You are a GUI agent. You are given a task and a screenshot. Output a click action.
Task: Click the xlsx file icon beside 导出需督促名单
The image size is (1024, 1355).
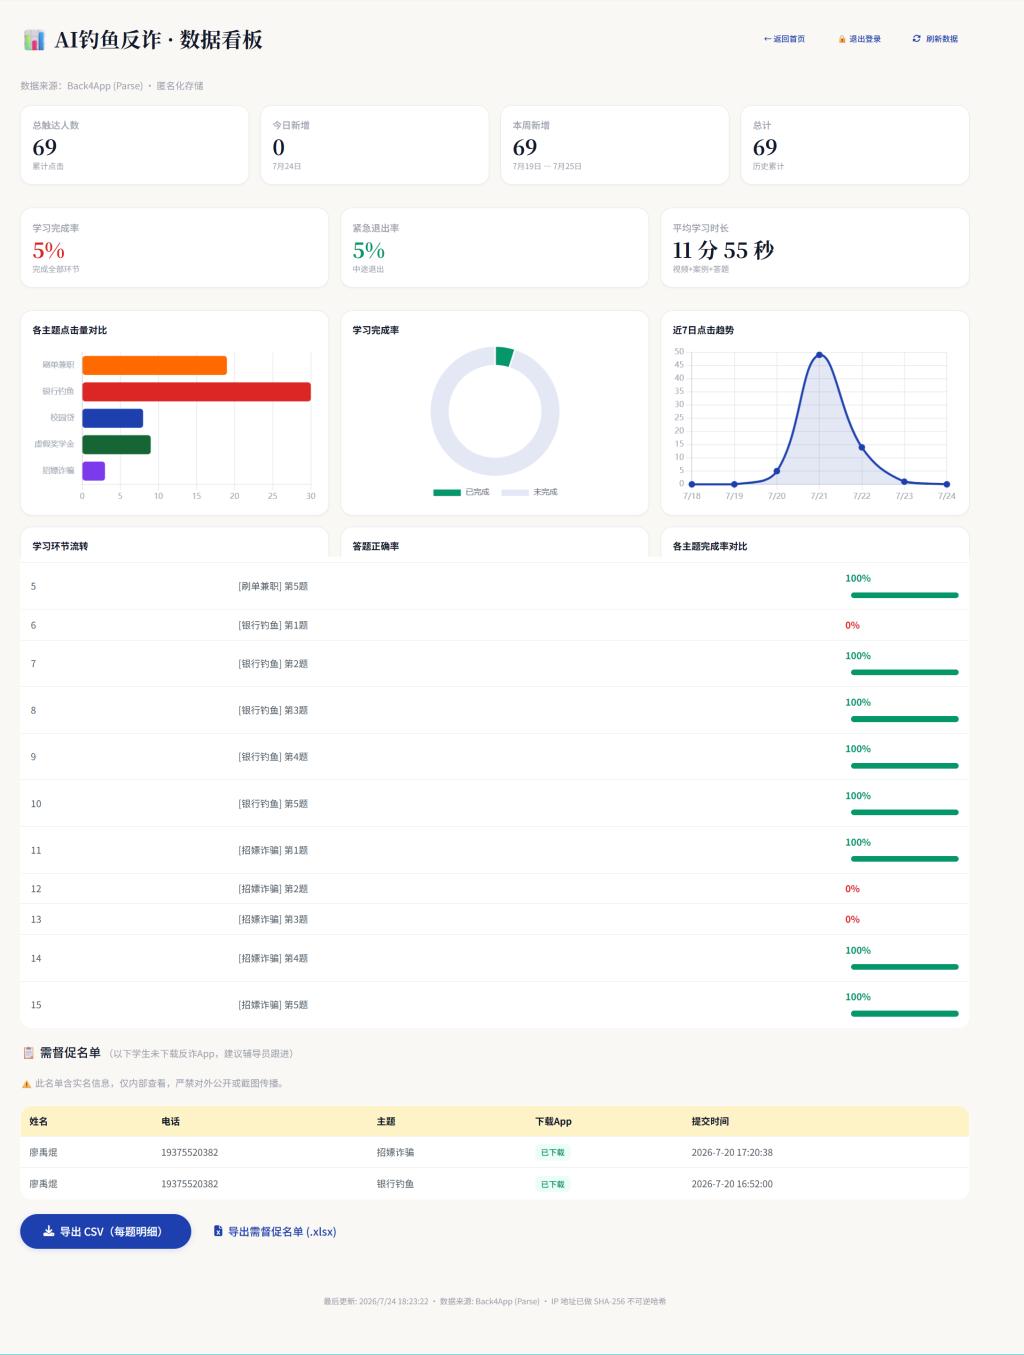click(218, 1231)
